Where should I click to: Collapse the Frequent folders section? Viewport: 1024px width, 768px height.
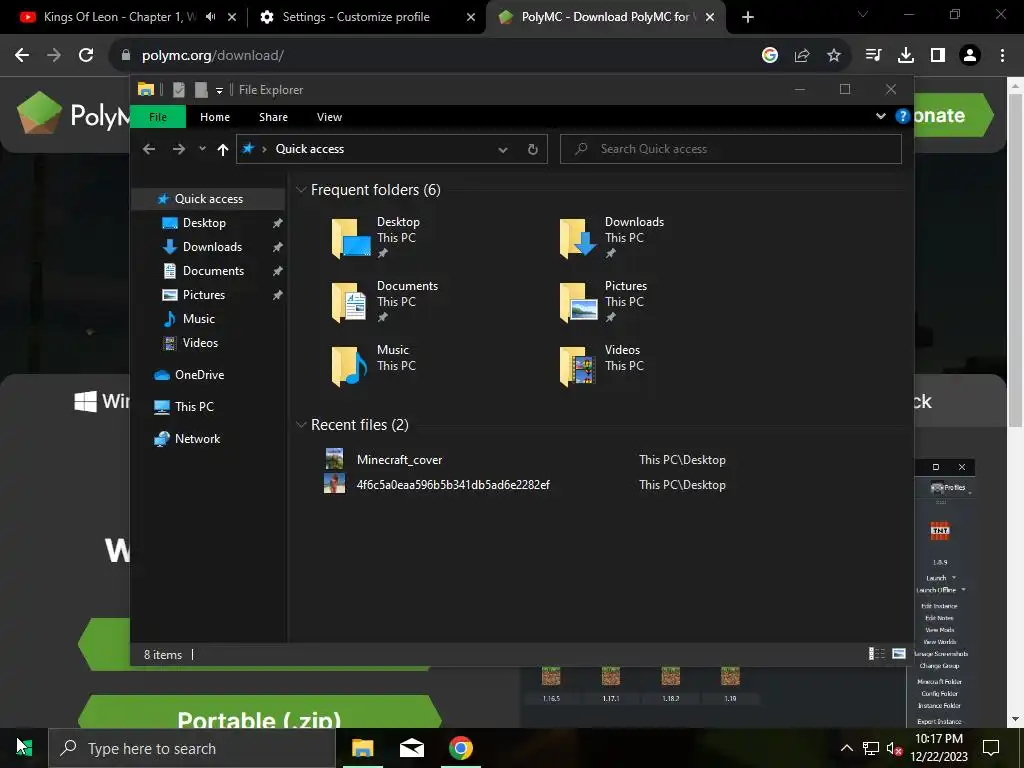click(x=301, y=190)
